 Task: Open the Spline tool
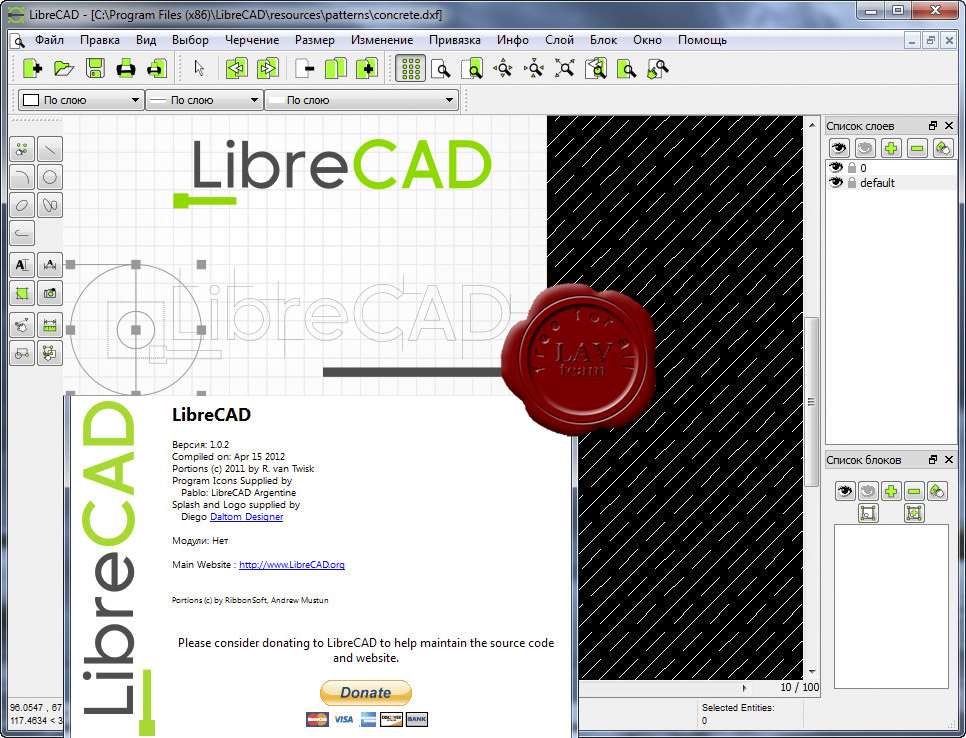tap(50, 205)
